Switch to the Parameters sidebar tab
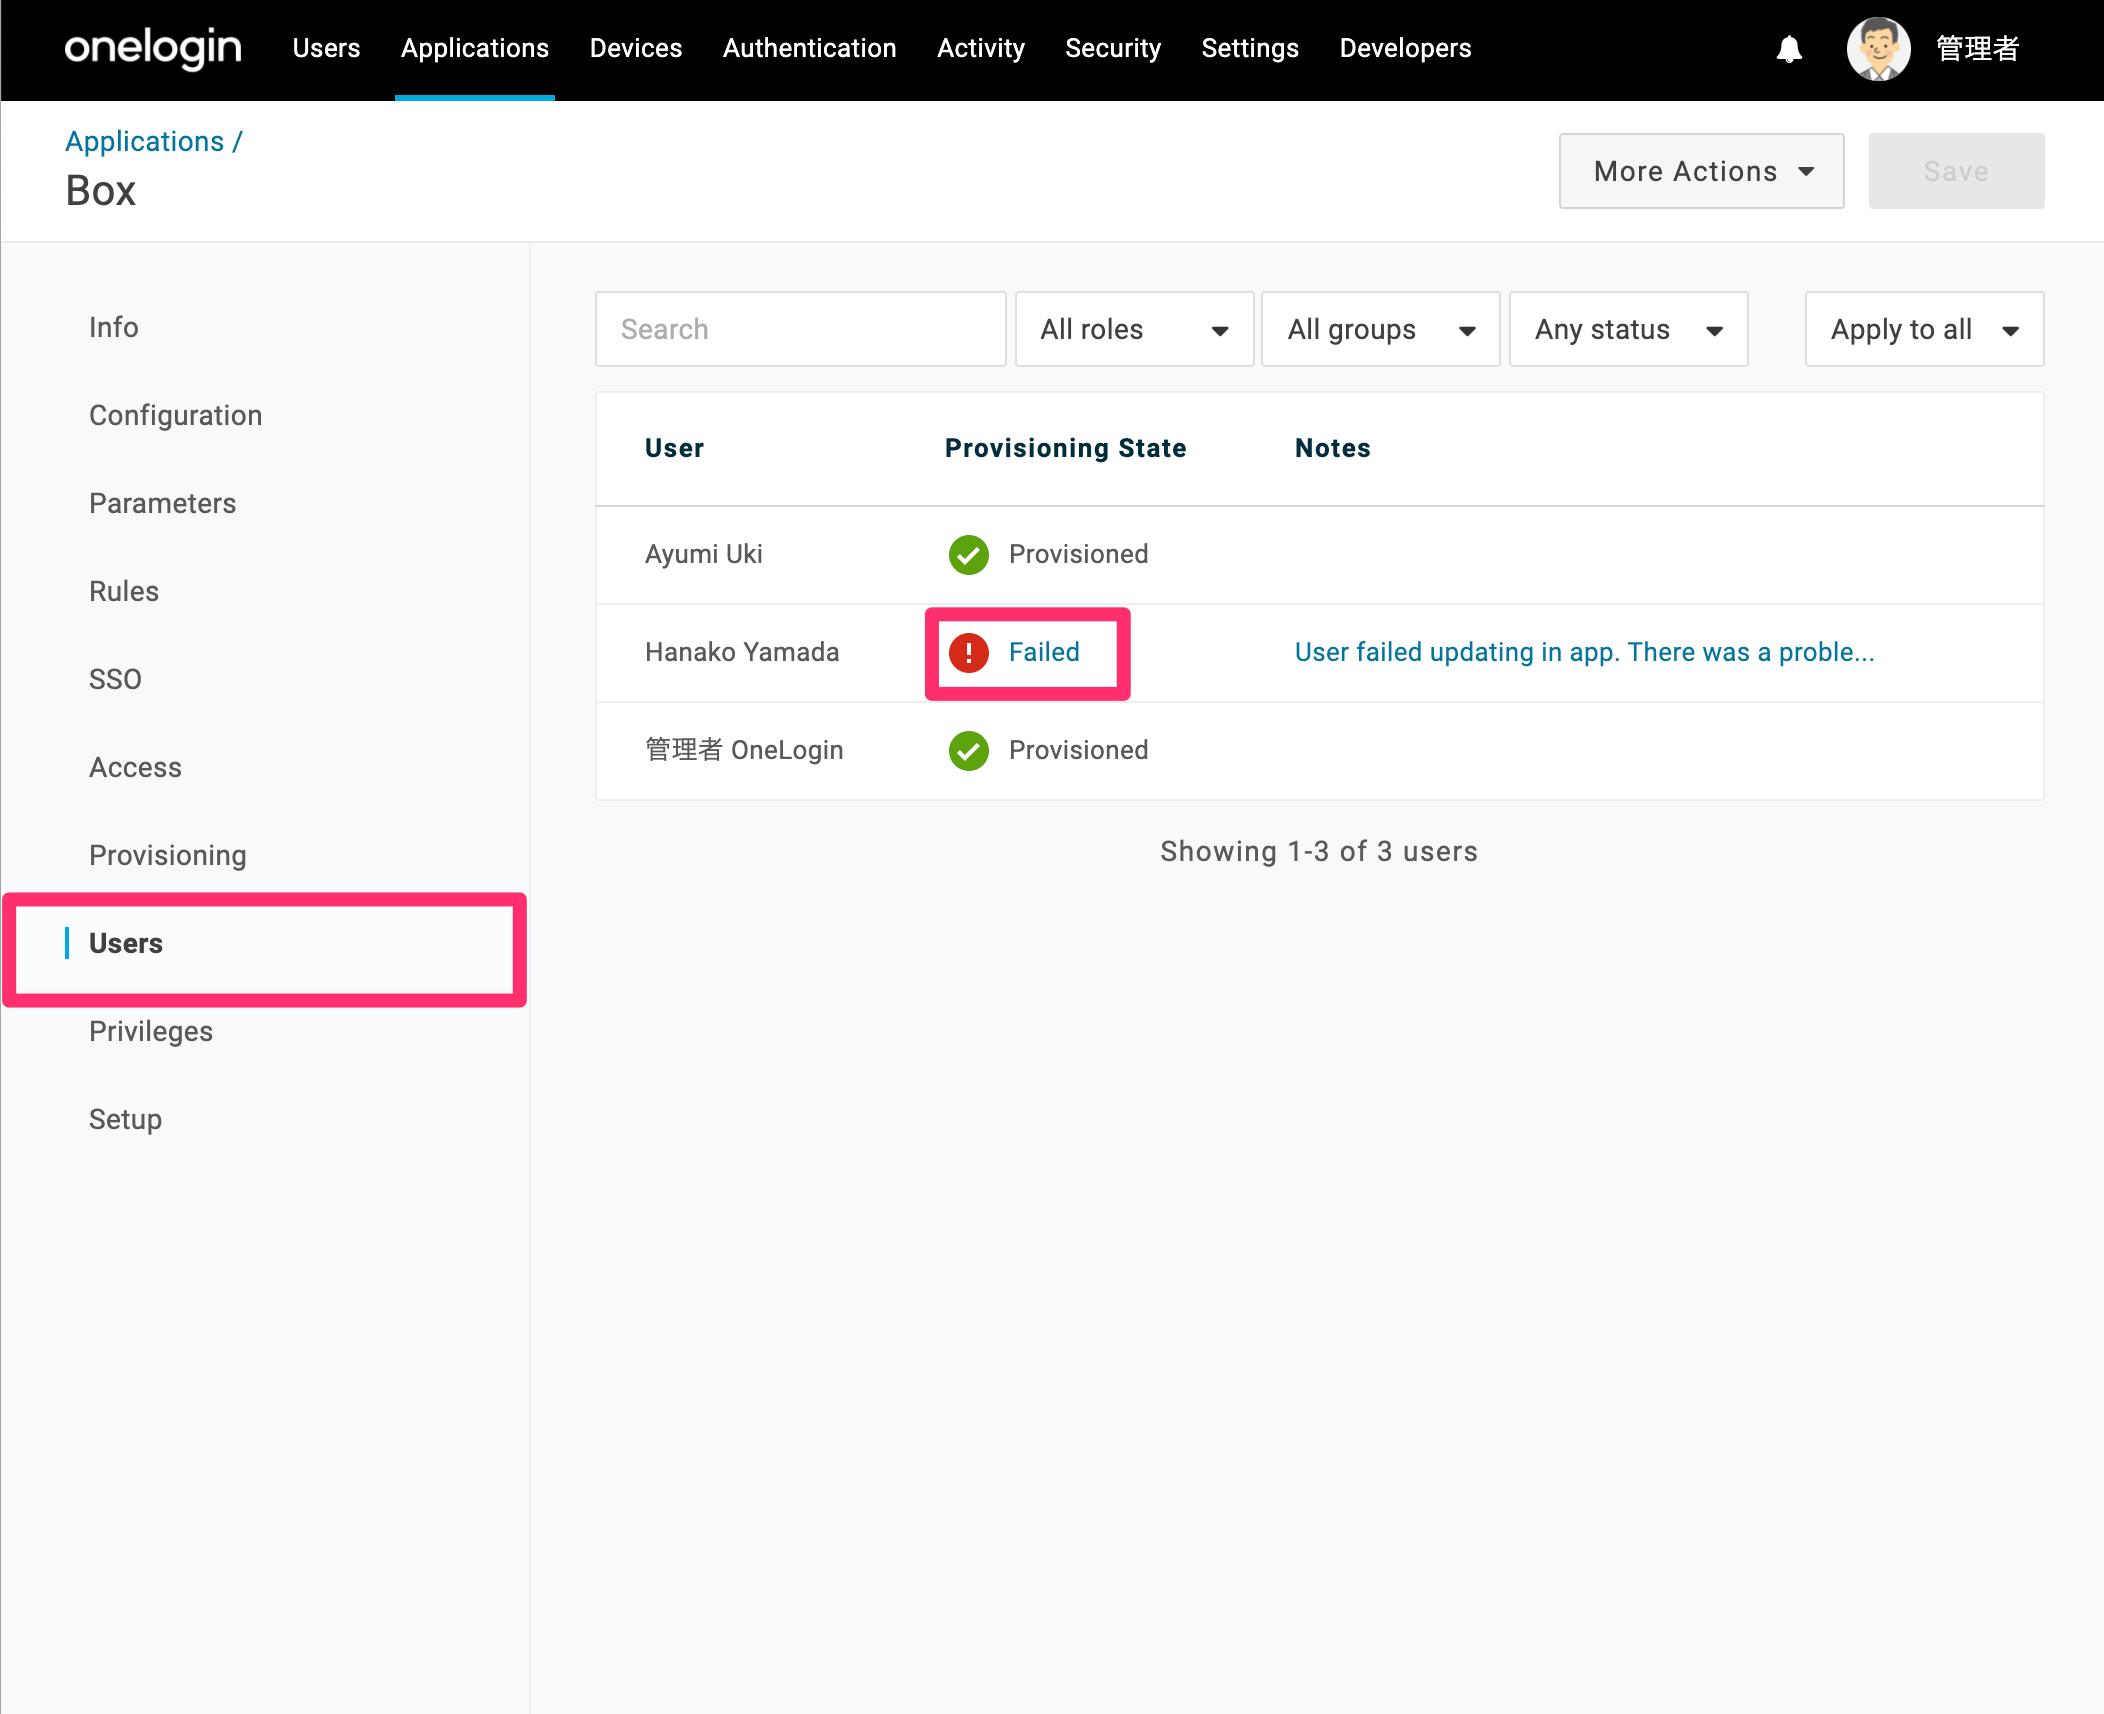Viewport: 2104px width, 1714px height. point(162,503)
